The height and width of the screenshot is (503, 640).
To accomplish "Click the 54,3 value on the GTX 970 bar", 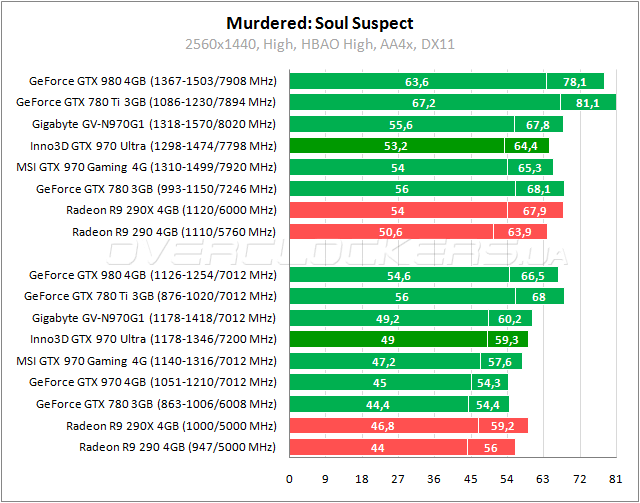I will (489, 383).
